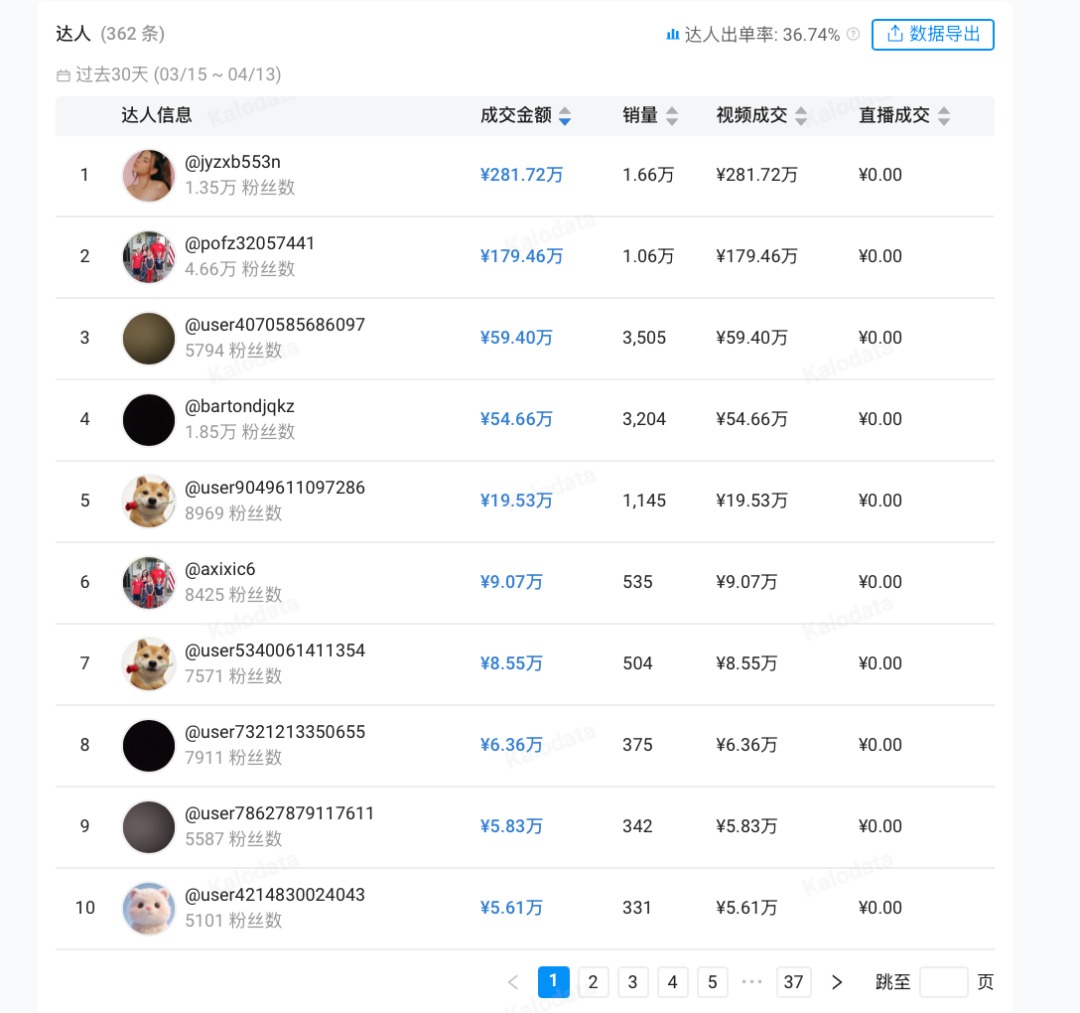Open the help tooltip beside 达人出单率
Viewport: 1080px width, 1013px height.
pos(851,35)
